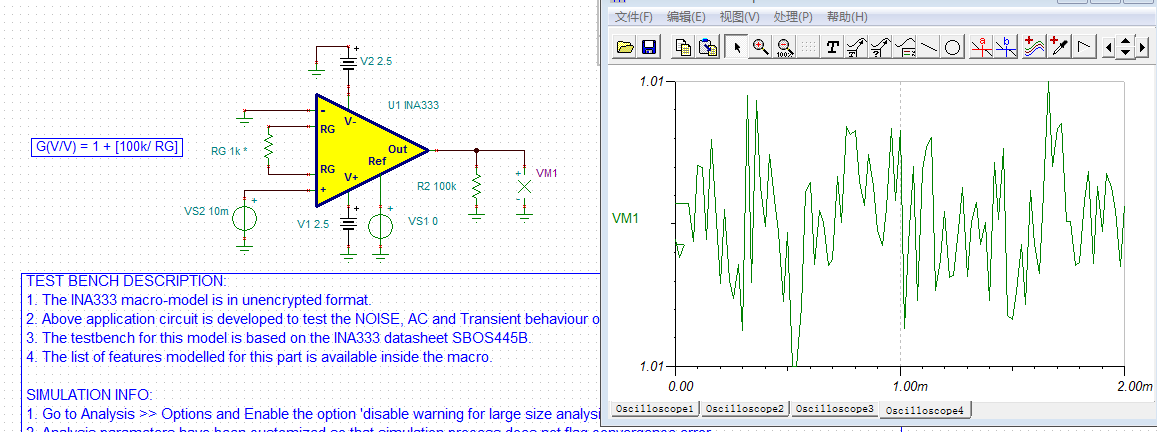
Task: Click the right arrow scroll button
Action: pos(1144,48)
